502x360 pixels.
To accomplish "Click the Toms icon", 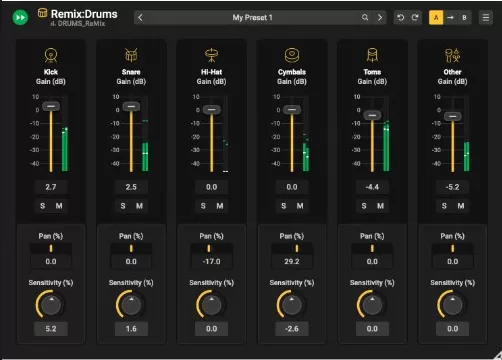I will click(372, 55).
